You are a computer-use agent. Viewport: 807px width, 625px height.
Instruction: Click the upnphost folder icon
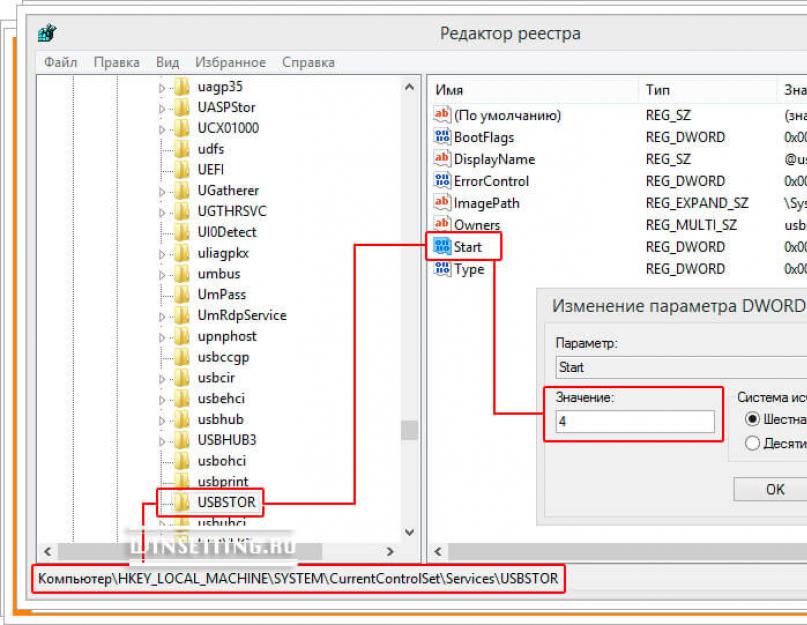182,336
